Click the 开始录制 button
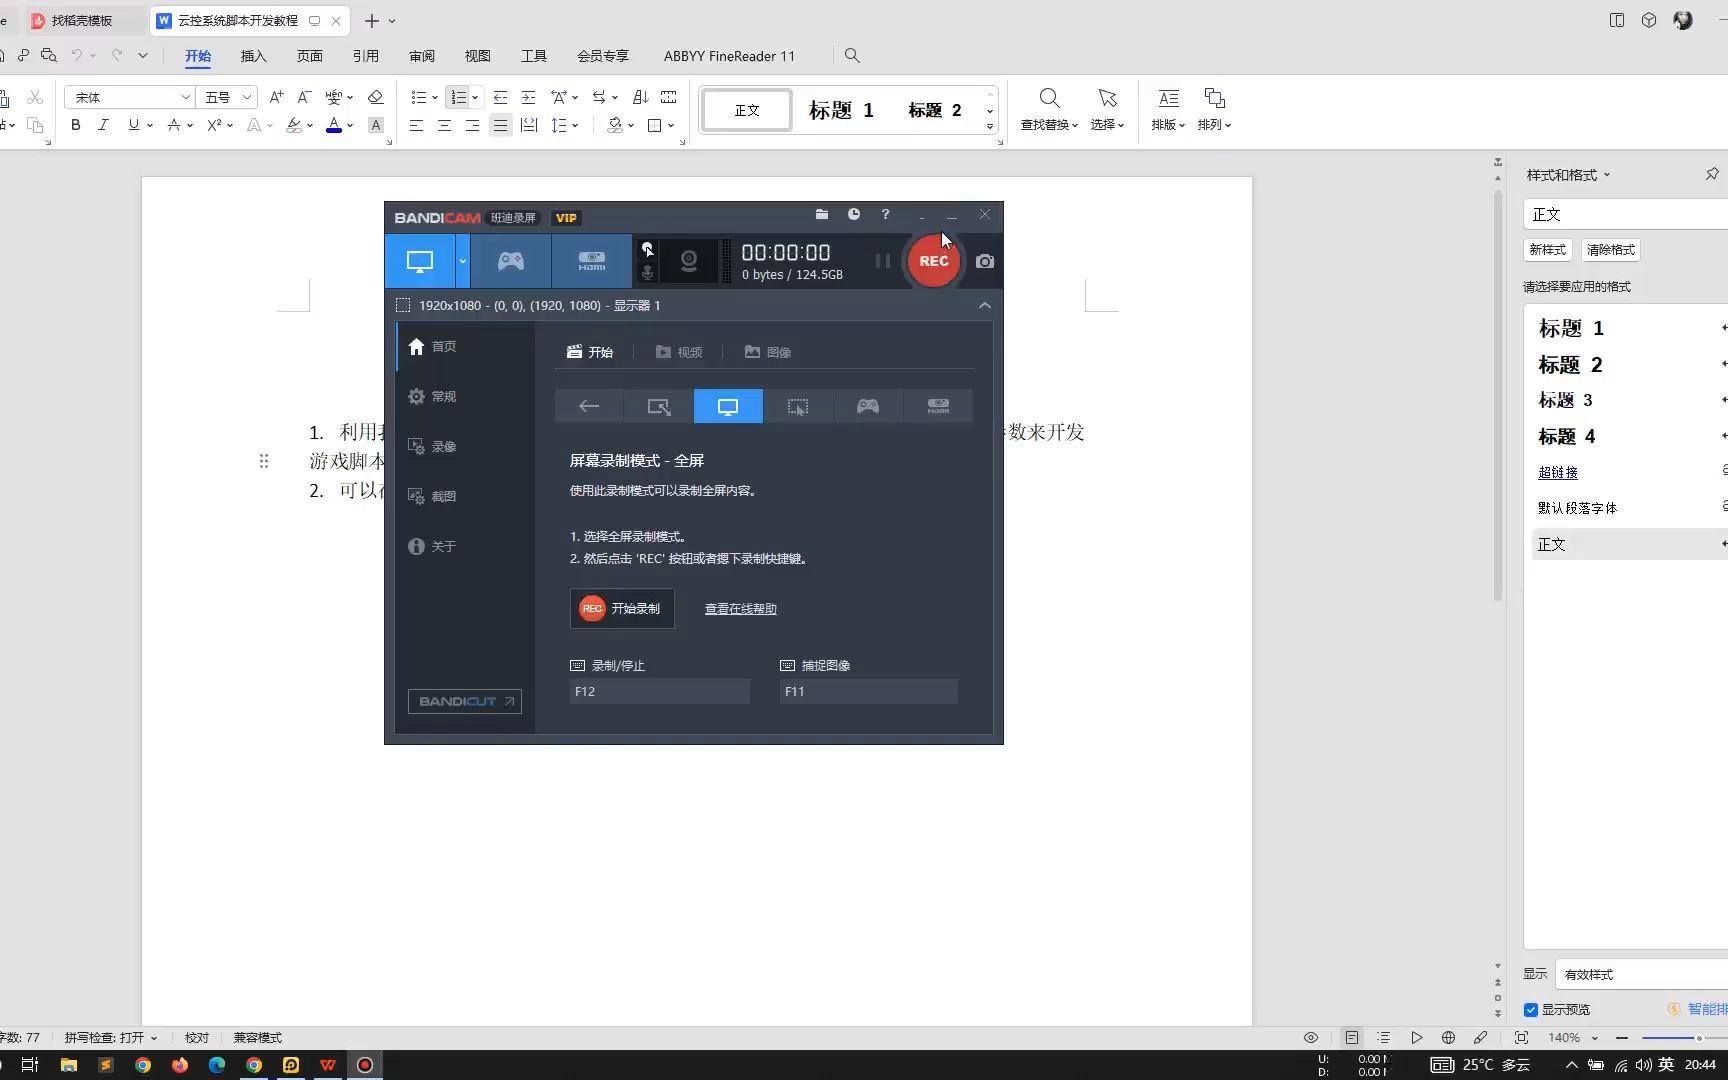The width and height of the screenshot is (1728, 1080). (622, 608)
